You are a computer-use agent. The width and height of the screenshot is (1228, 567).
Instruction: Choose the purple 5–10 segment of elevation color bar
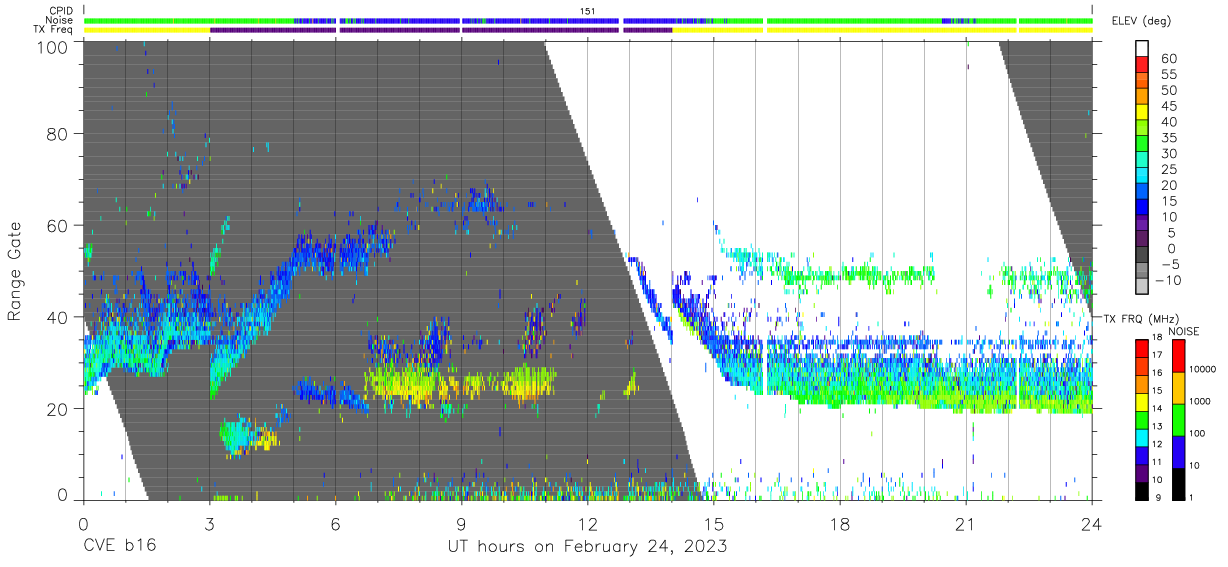tap(1143, 224)
